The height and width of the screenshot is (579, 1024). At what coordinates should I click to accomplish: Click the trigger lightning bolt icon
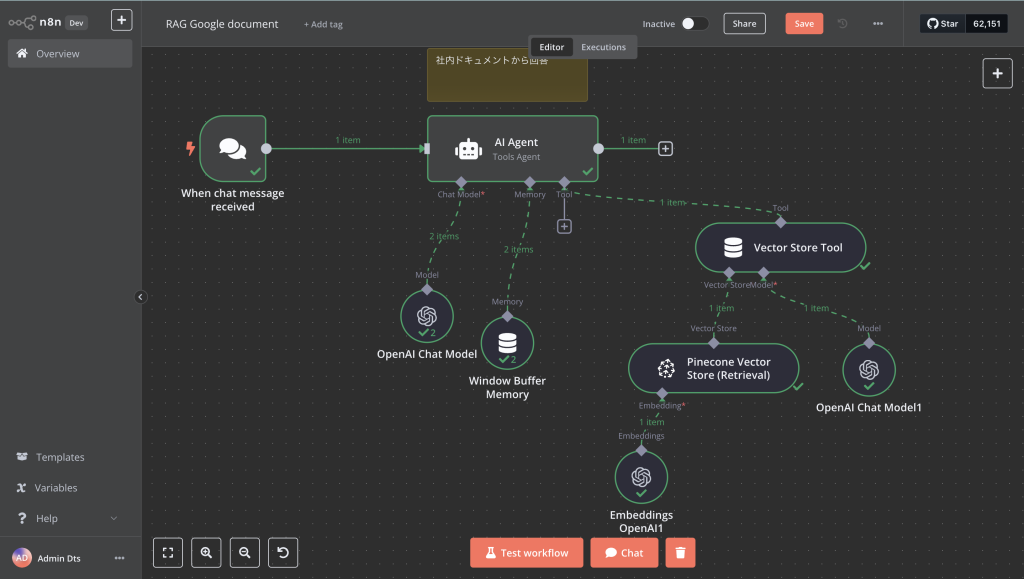[190, 148]
